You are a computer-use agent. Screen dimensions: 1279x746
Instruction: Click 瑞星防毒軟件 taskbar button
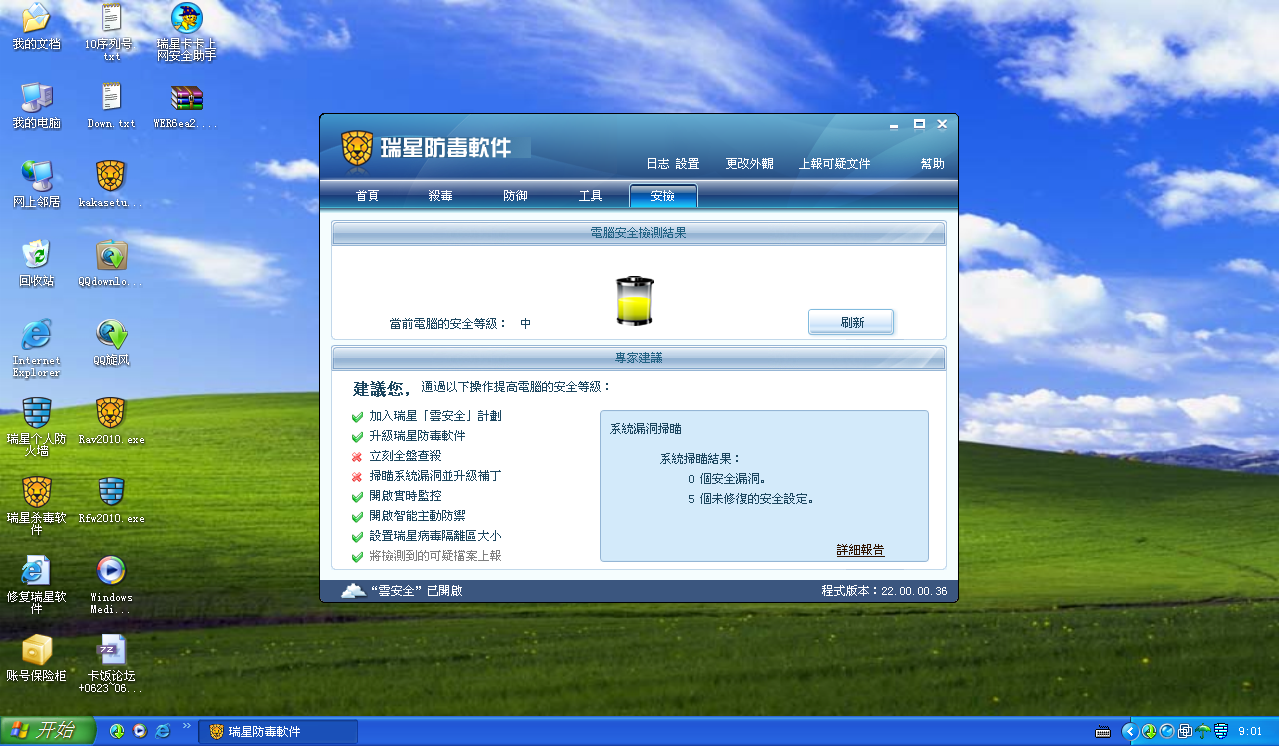[278, 732]
